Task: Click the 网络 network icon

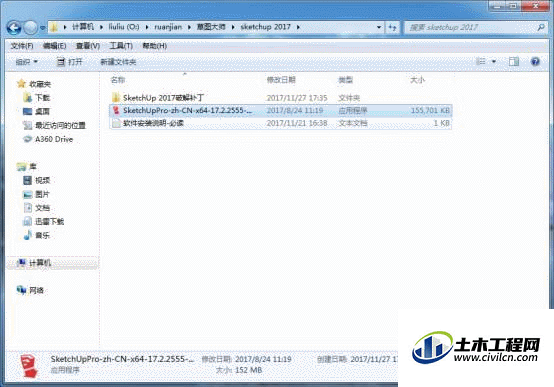Action: point(22,290)
